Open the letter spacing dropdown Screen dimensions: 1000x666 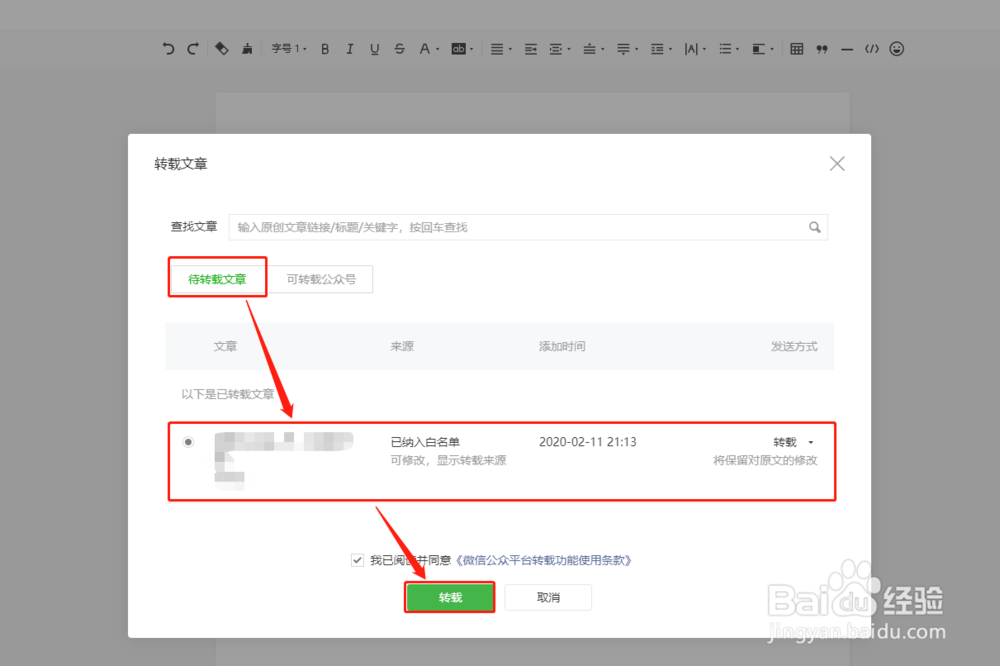(695, 49)
